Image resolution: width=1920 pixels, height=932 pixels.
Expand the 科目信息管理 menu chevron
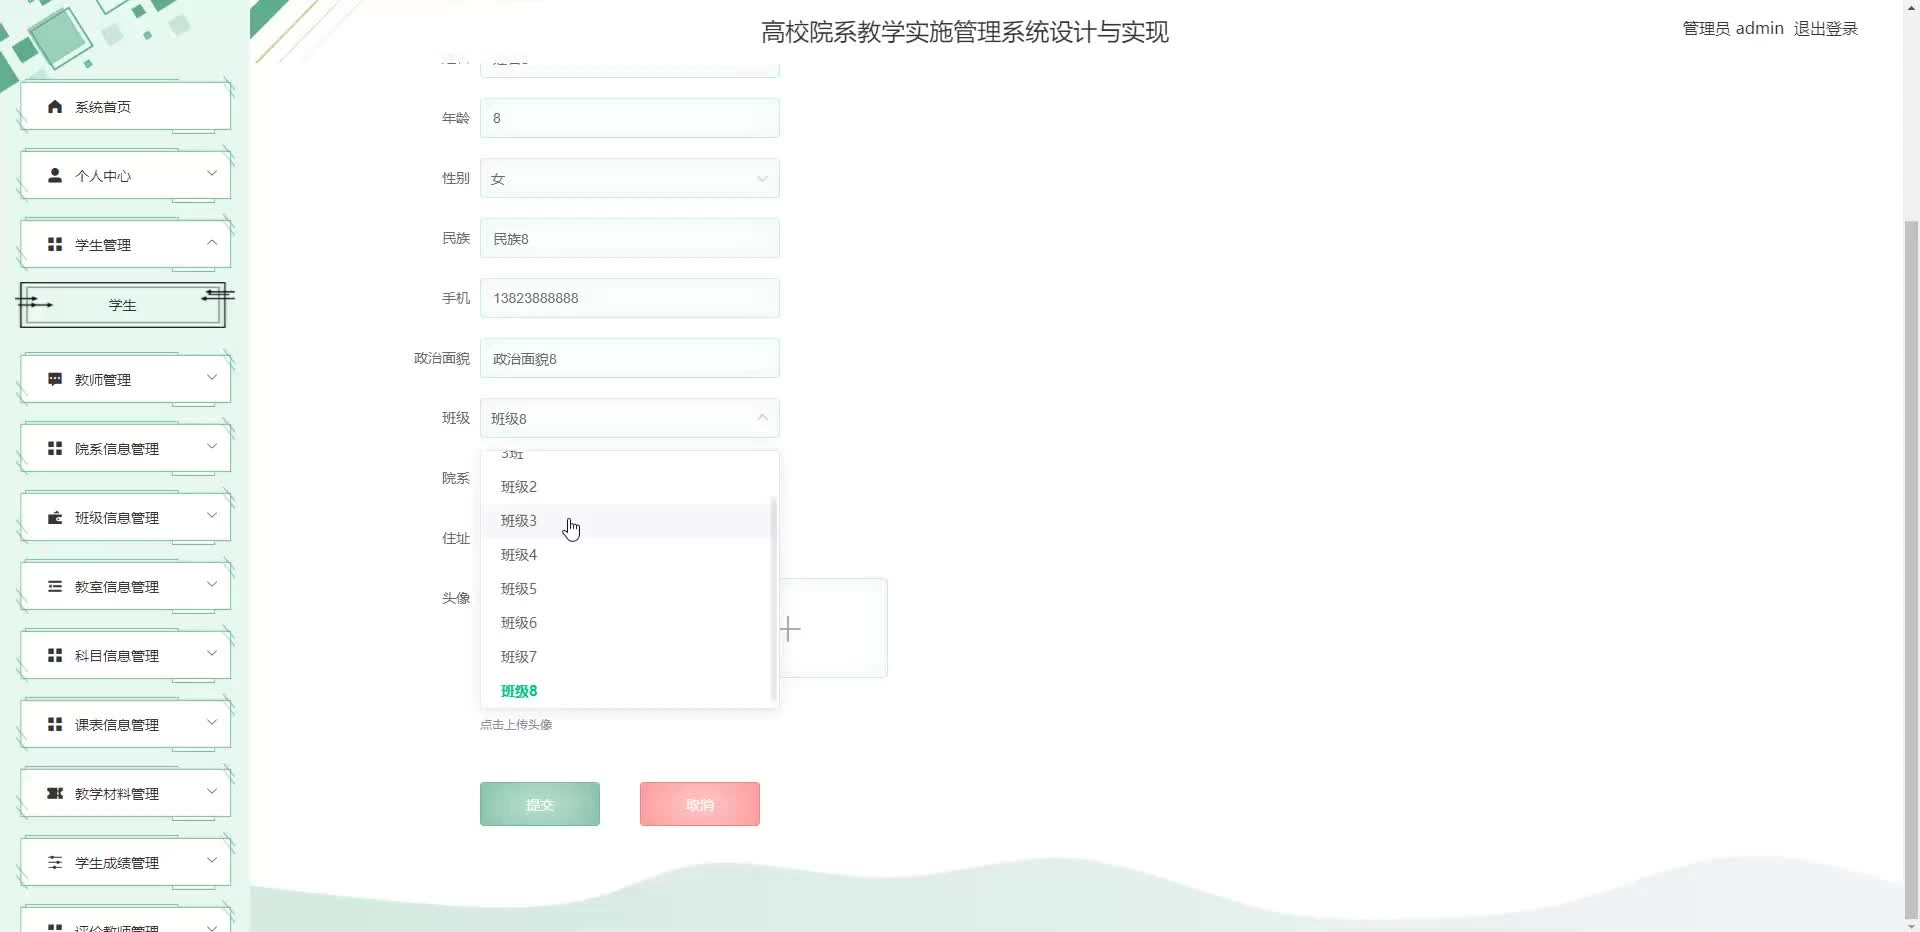click(x=212, y=653)
